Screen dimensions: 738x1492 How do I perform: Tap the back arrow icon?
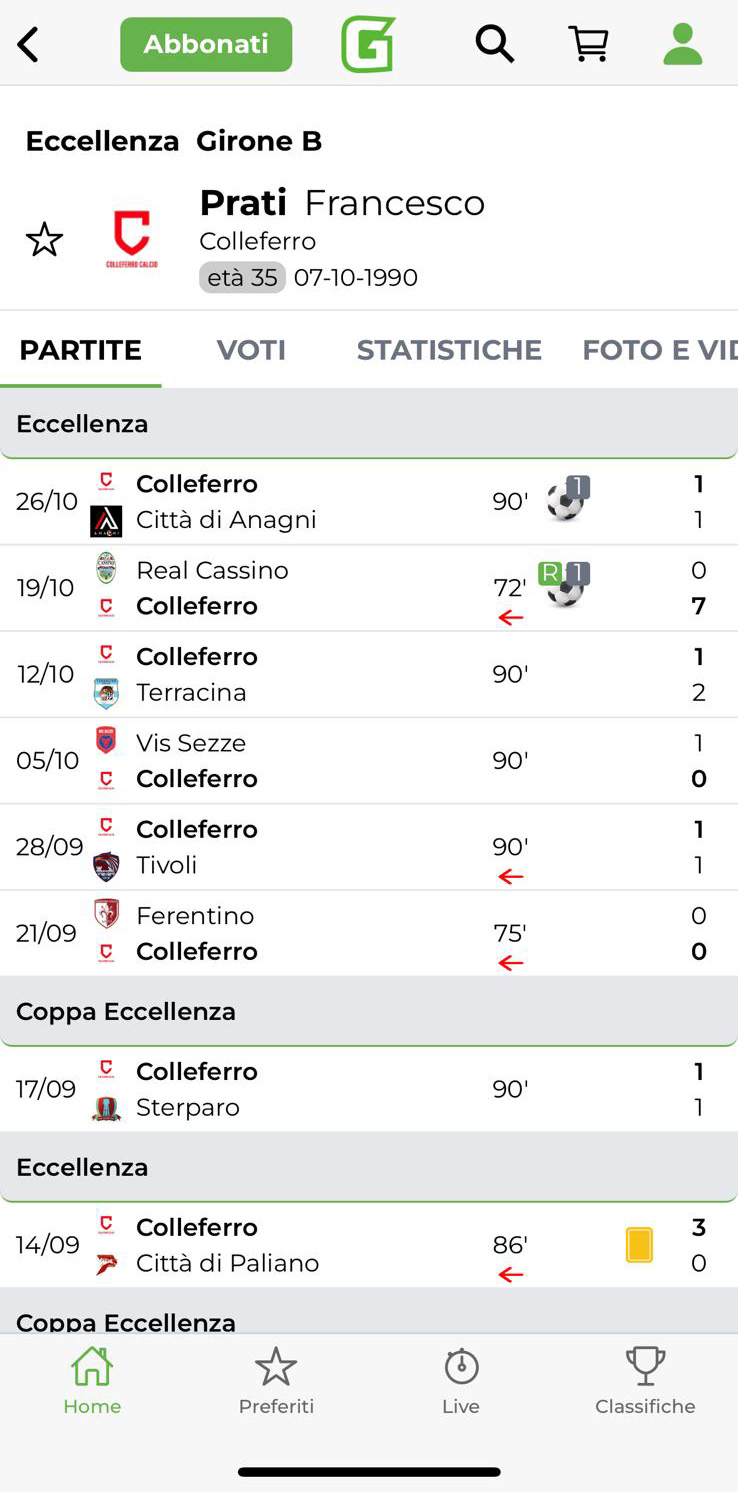click(x=28, y=45)
